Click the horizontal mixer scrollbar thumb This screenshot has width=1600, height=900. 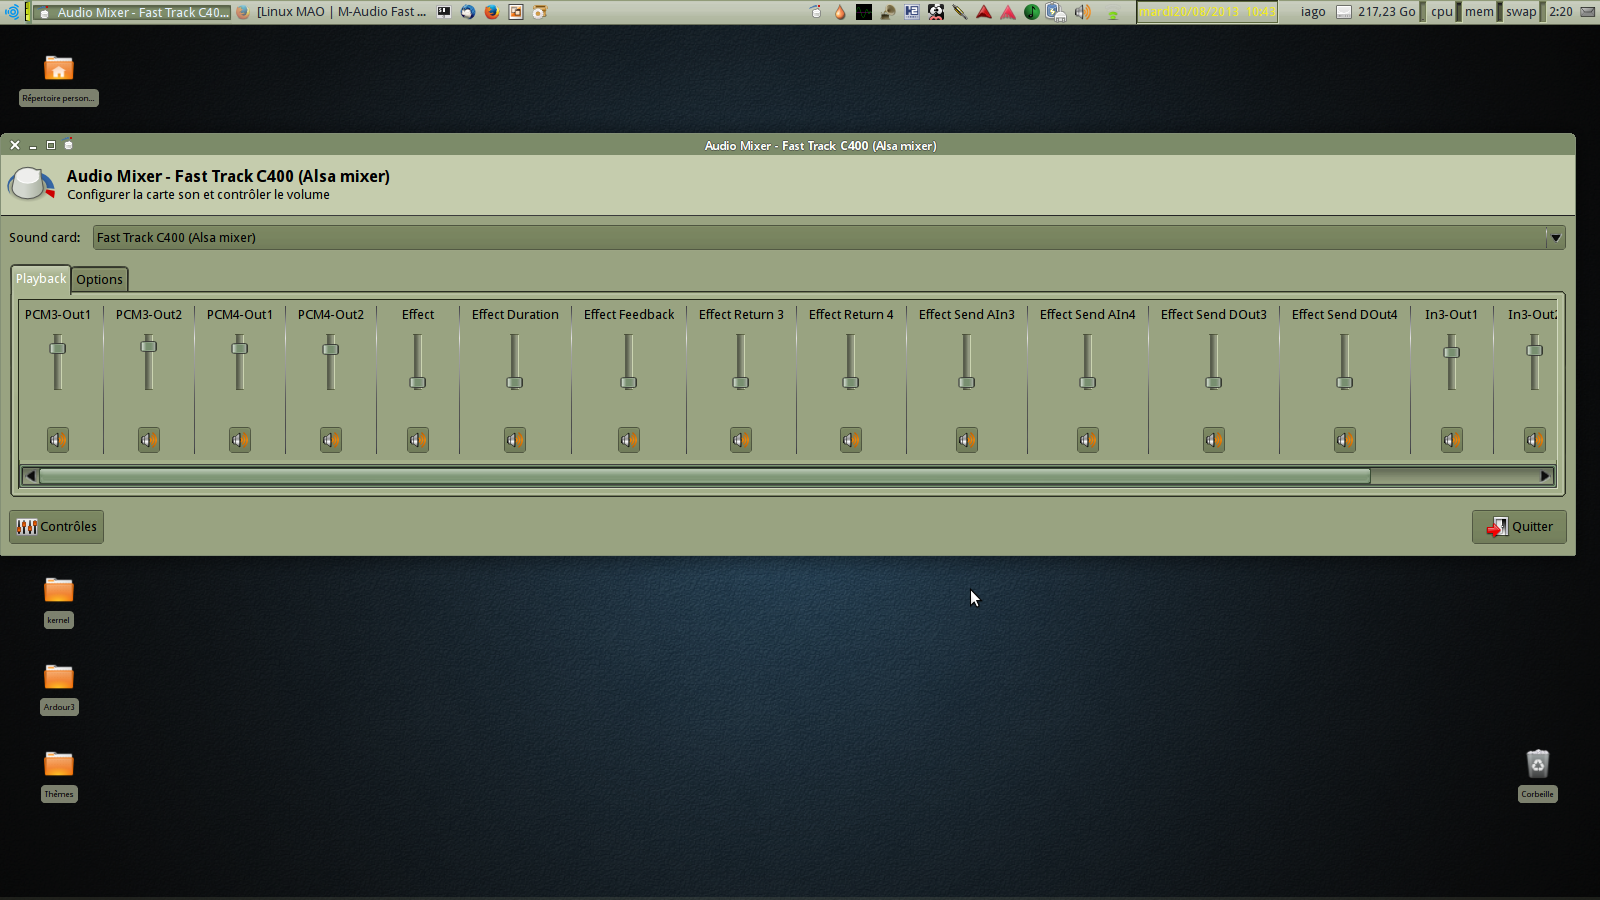(x=705, y=476)
